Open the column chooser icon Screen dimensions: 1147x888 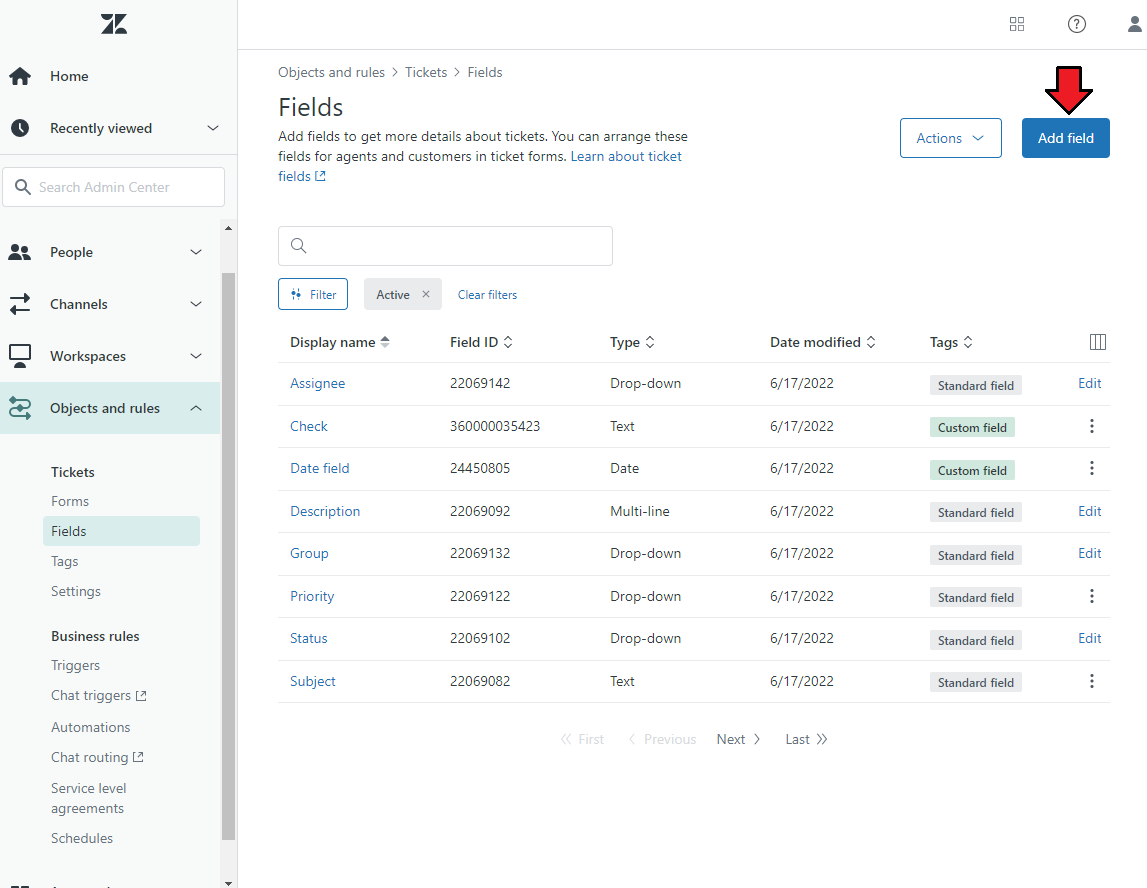(x=1097, y=342)
